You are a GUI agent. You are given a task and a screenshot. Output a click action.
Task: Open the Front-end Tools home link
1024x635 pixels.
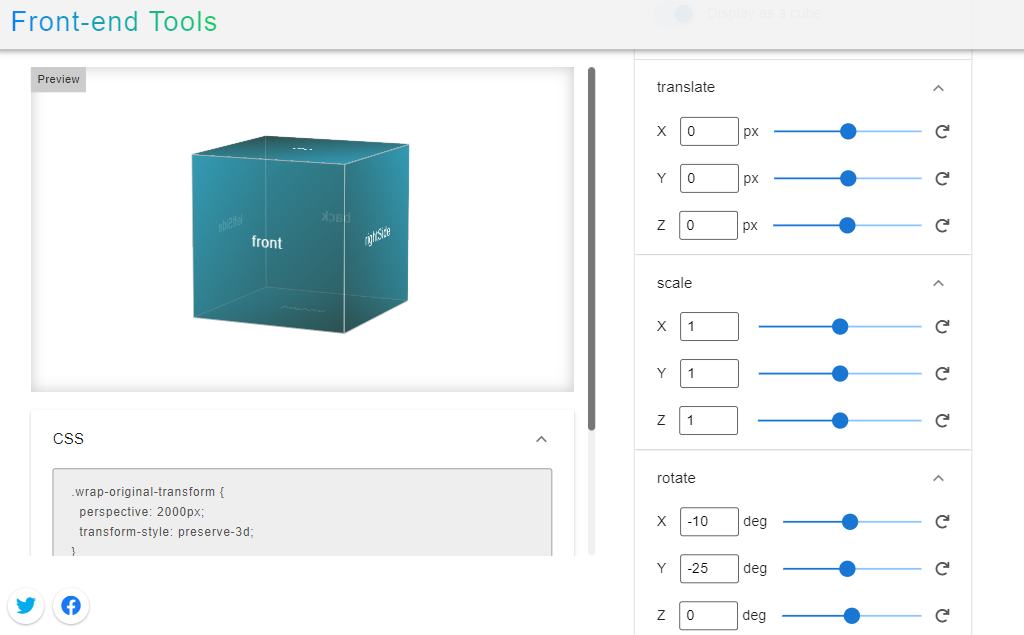point(114,21)
